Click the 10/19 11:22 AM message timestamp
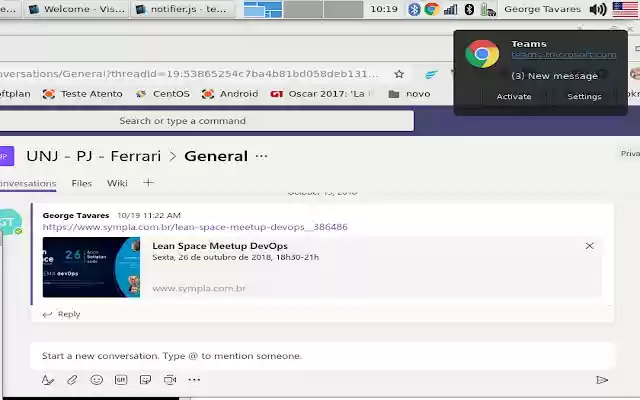Viewport: 640px width, 400px height. (x=149, y=215)
